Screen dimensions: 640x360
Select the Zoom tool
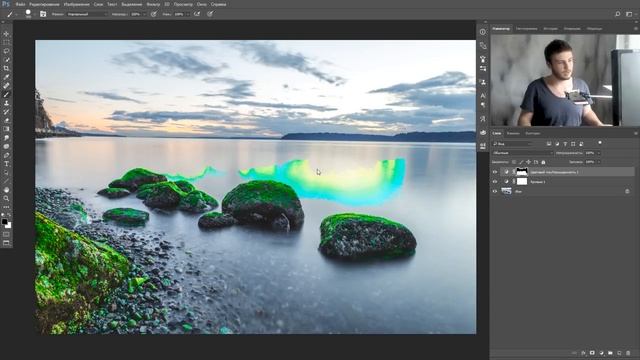click(6, 198)
